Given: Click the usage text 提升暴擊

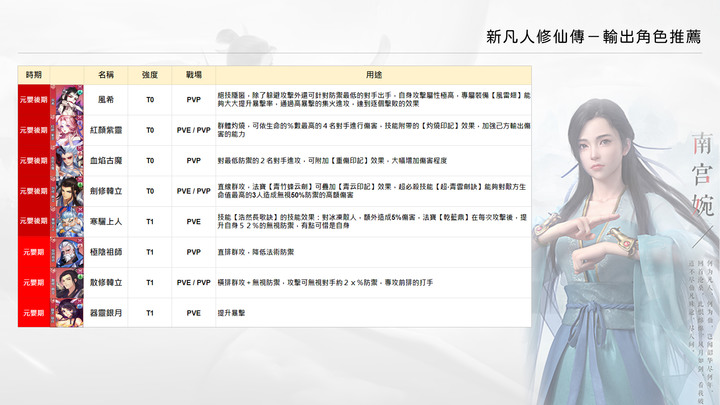Looking at the screenshot, I should 231,313.
